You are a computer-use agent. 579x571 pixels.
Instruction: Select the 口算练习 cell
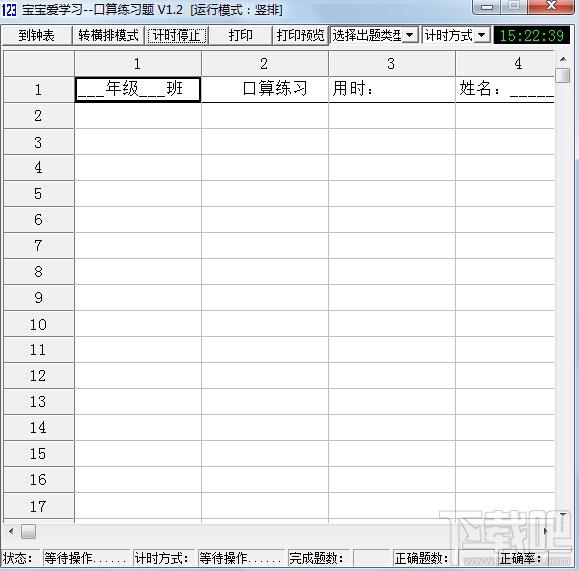pyautogui.click(x=265, y=89)
